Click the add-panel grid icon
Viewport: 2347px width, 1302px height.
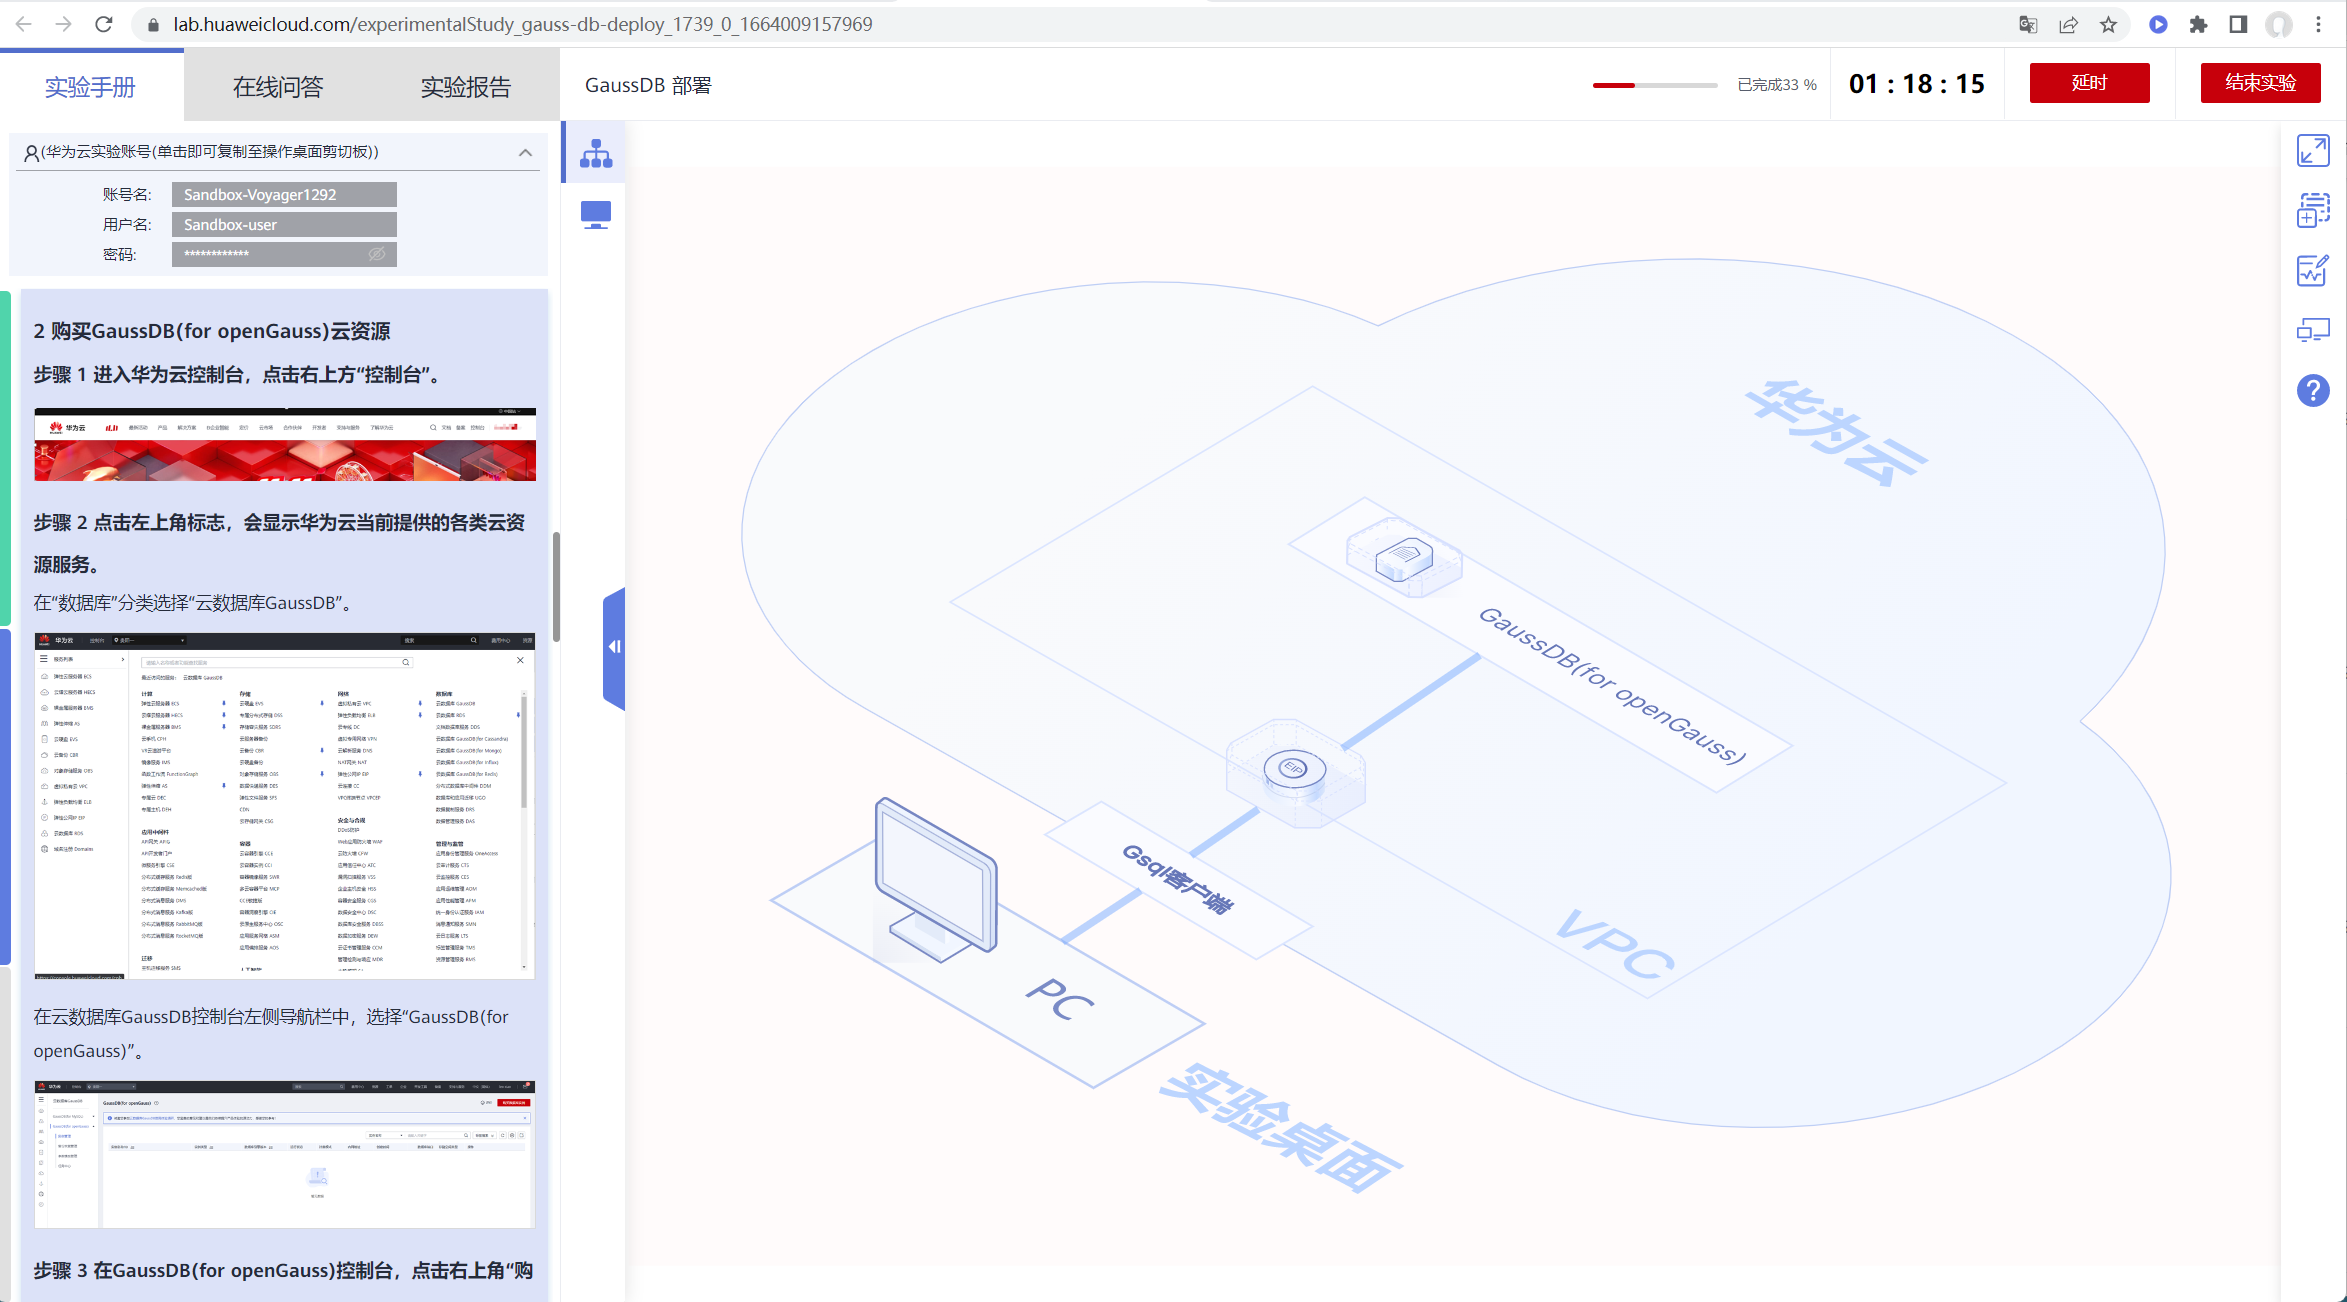click(x=2312, y=210)
